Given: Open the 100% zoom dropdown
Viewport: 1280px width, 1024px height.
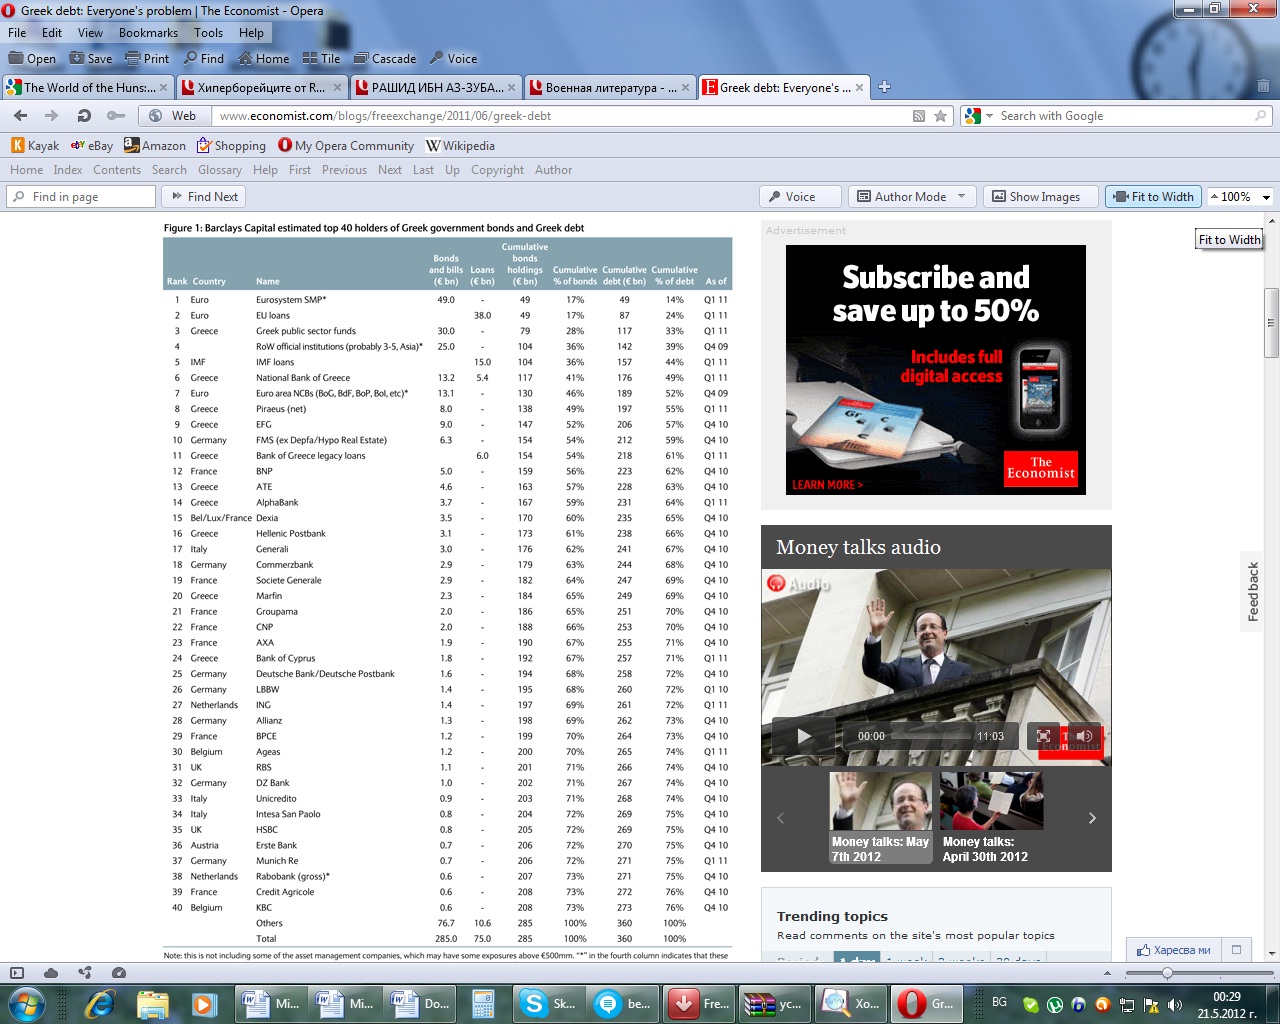Looking at the screenshot, I should (1266, 197).
